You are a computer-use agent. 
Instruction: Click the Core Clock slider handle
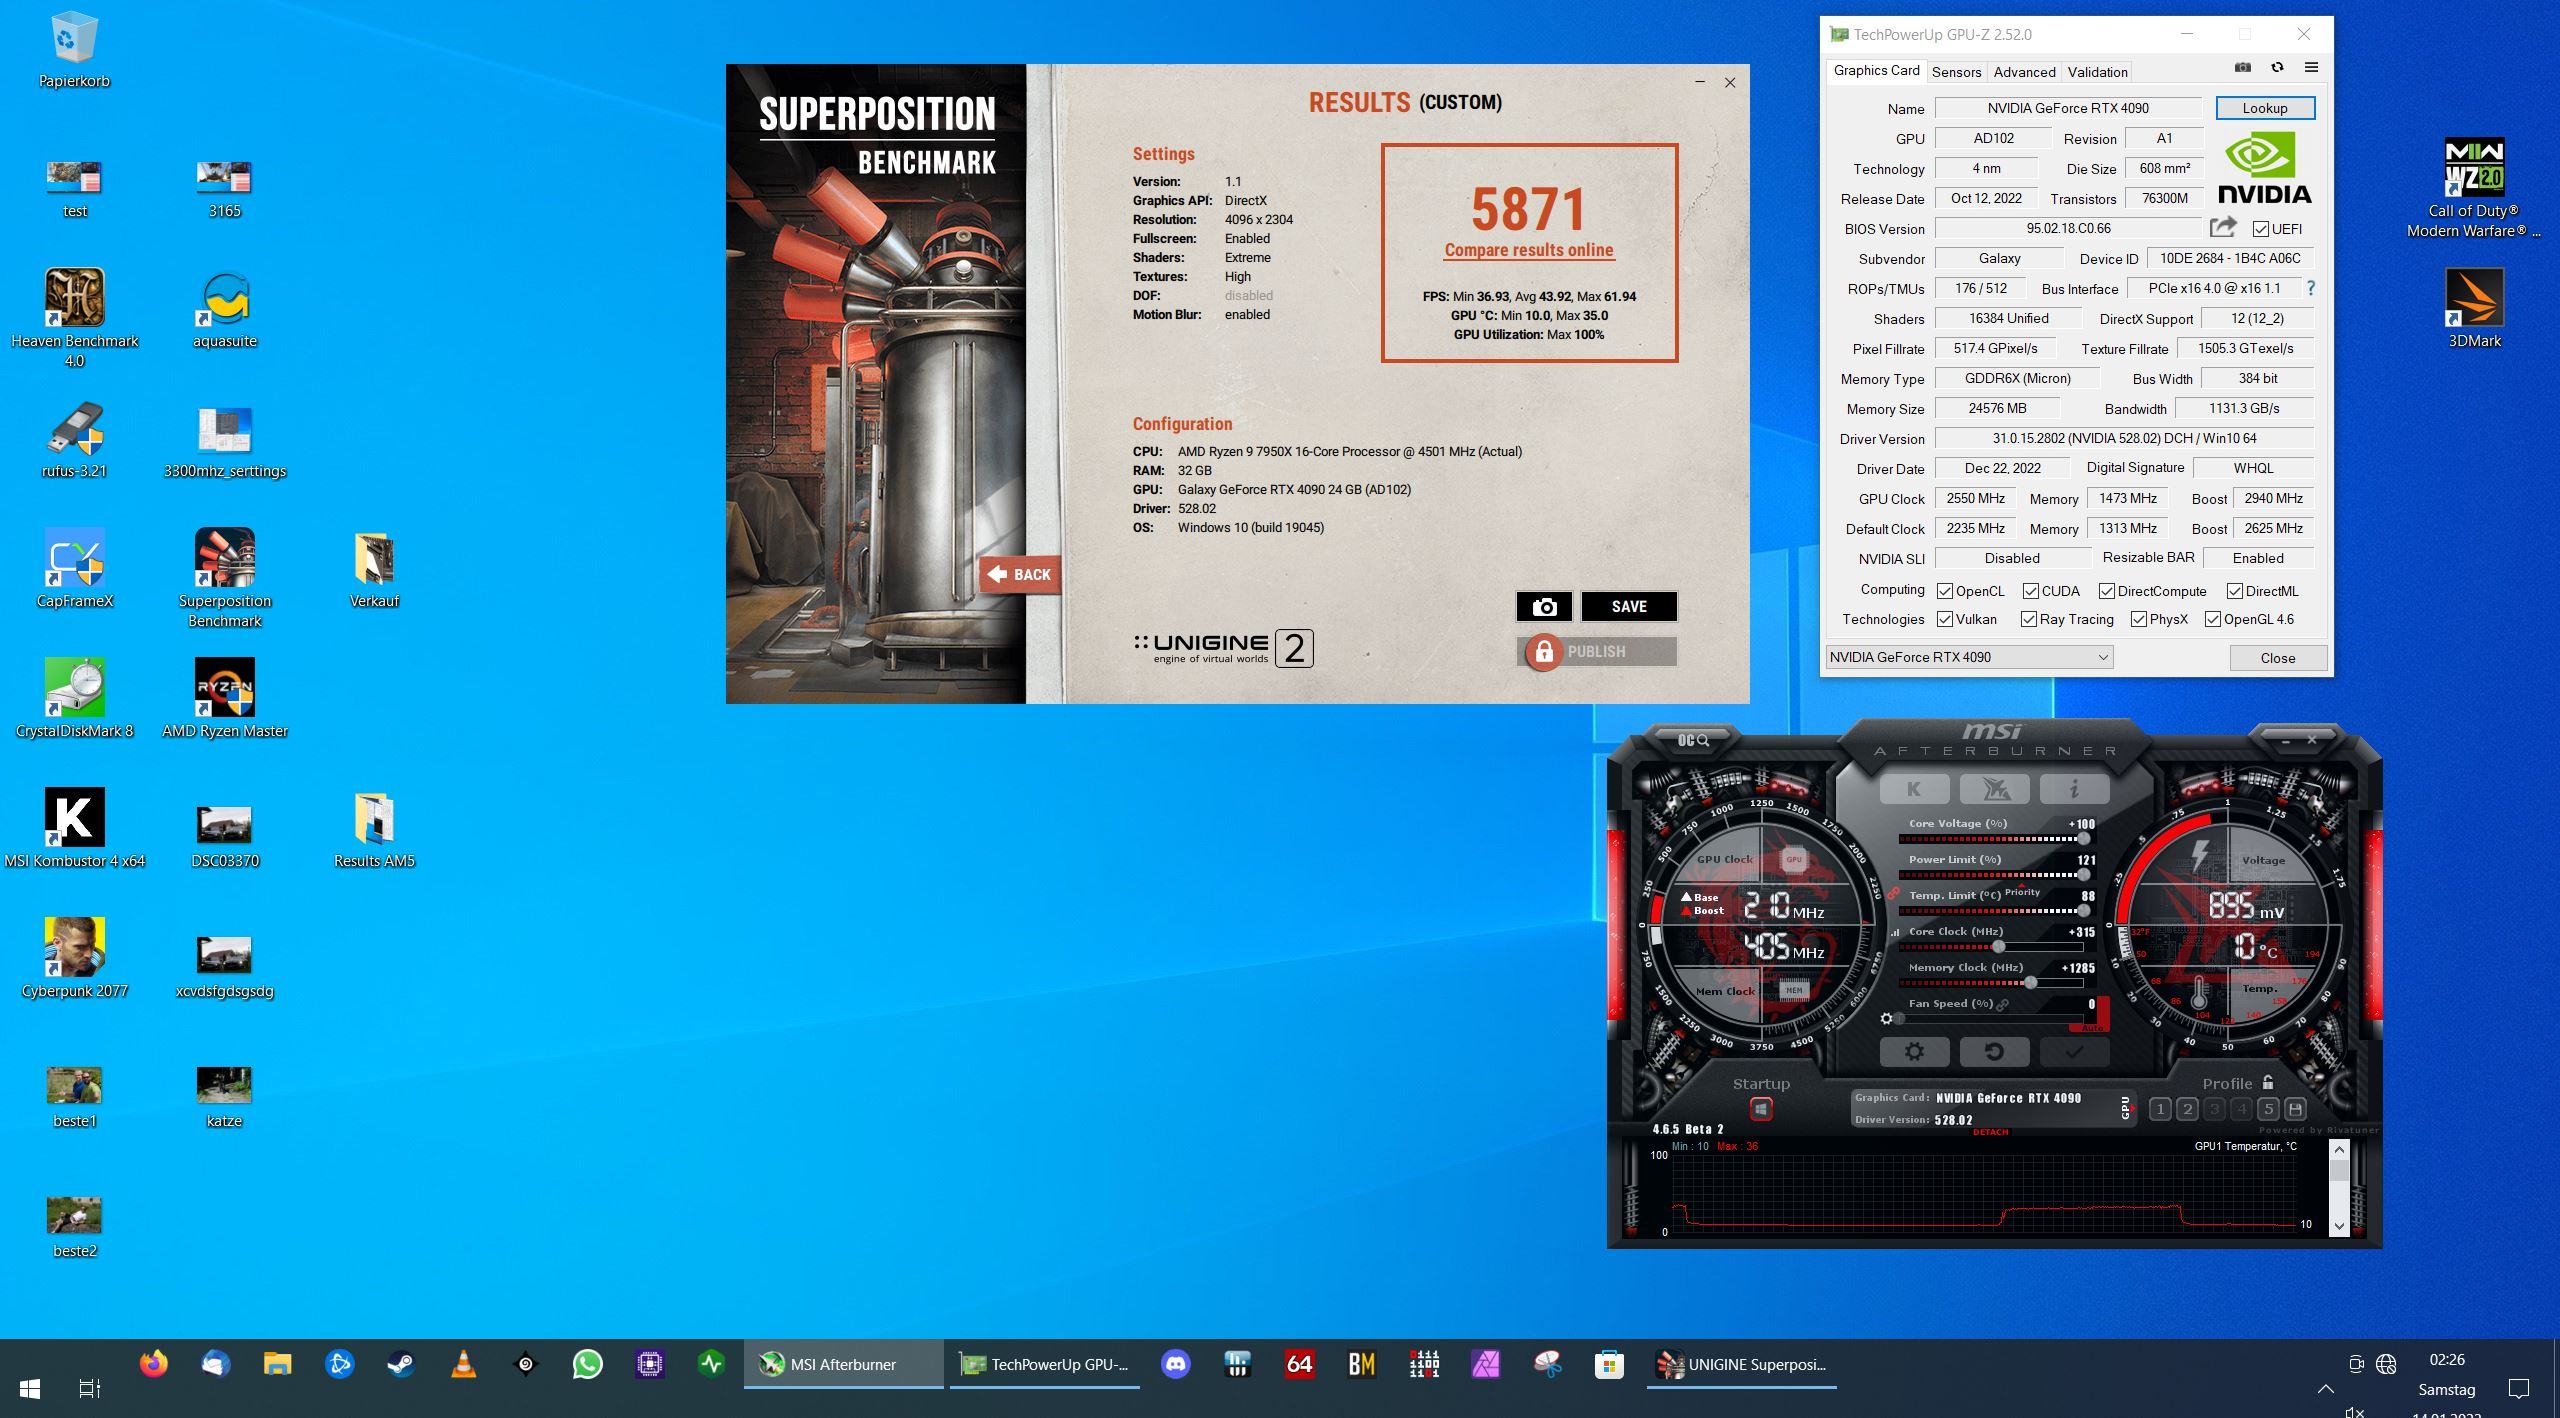[1998, 946]
